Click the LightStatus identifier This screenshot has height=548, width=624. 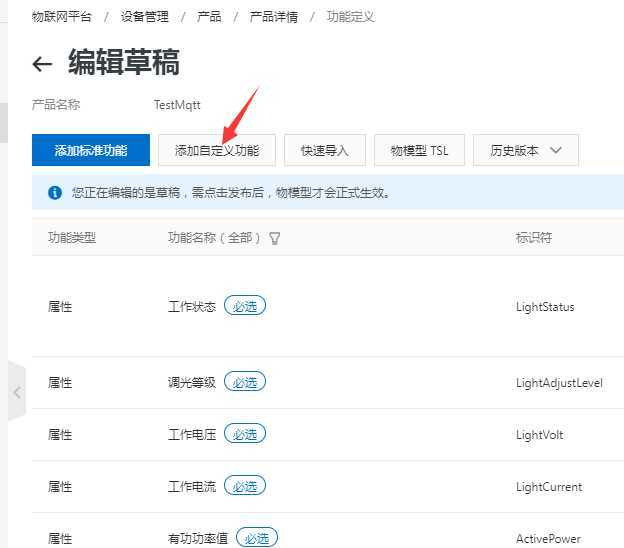[x=545, y=307]
